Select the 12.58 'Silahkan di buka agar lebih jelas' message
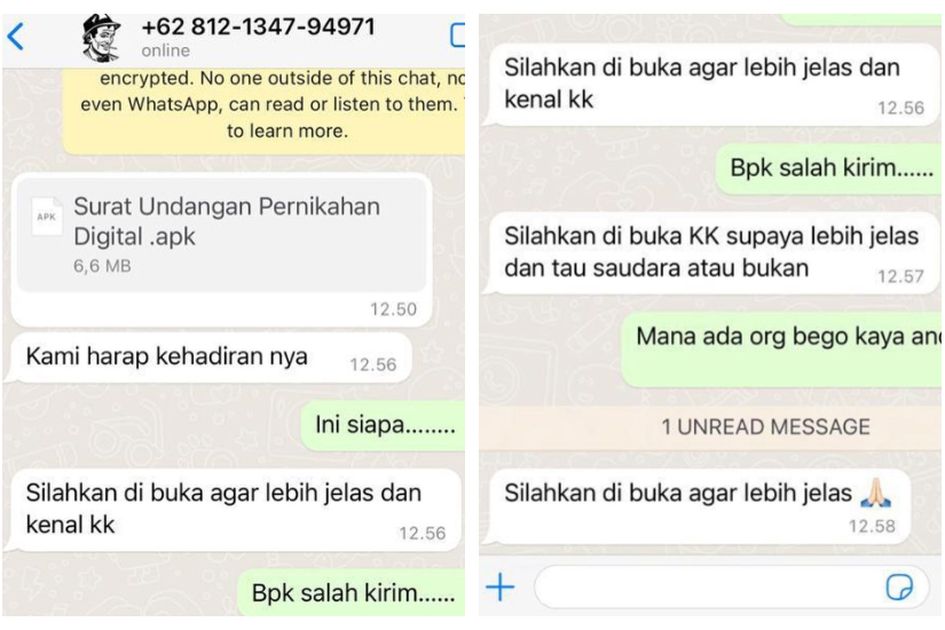This screenshot has height=630, width=945. 699,506
